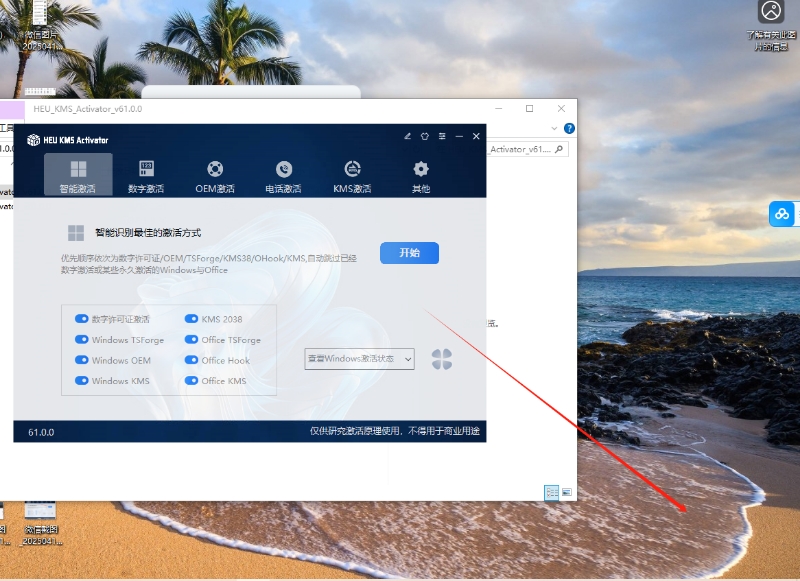This screenshot has height=581, width=800.
Task: Click the 了解有关此图片的信息 desktop icon
Action: coord(771,26)
